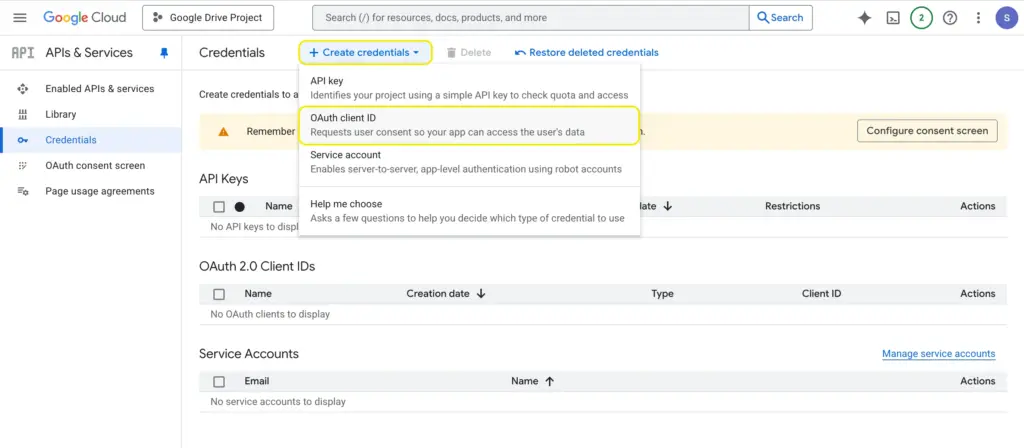1024x448 pixels.
Task: Click the Library grid icon
Action: (23, 114)
